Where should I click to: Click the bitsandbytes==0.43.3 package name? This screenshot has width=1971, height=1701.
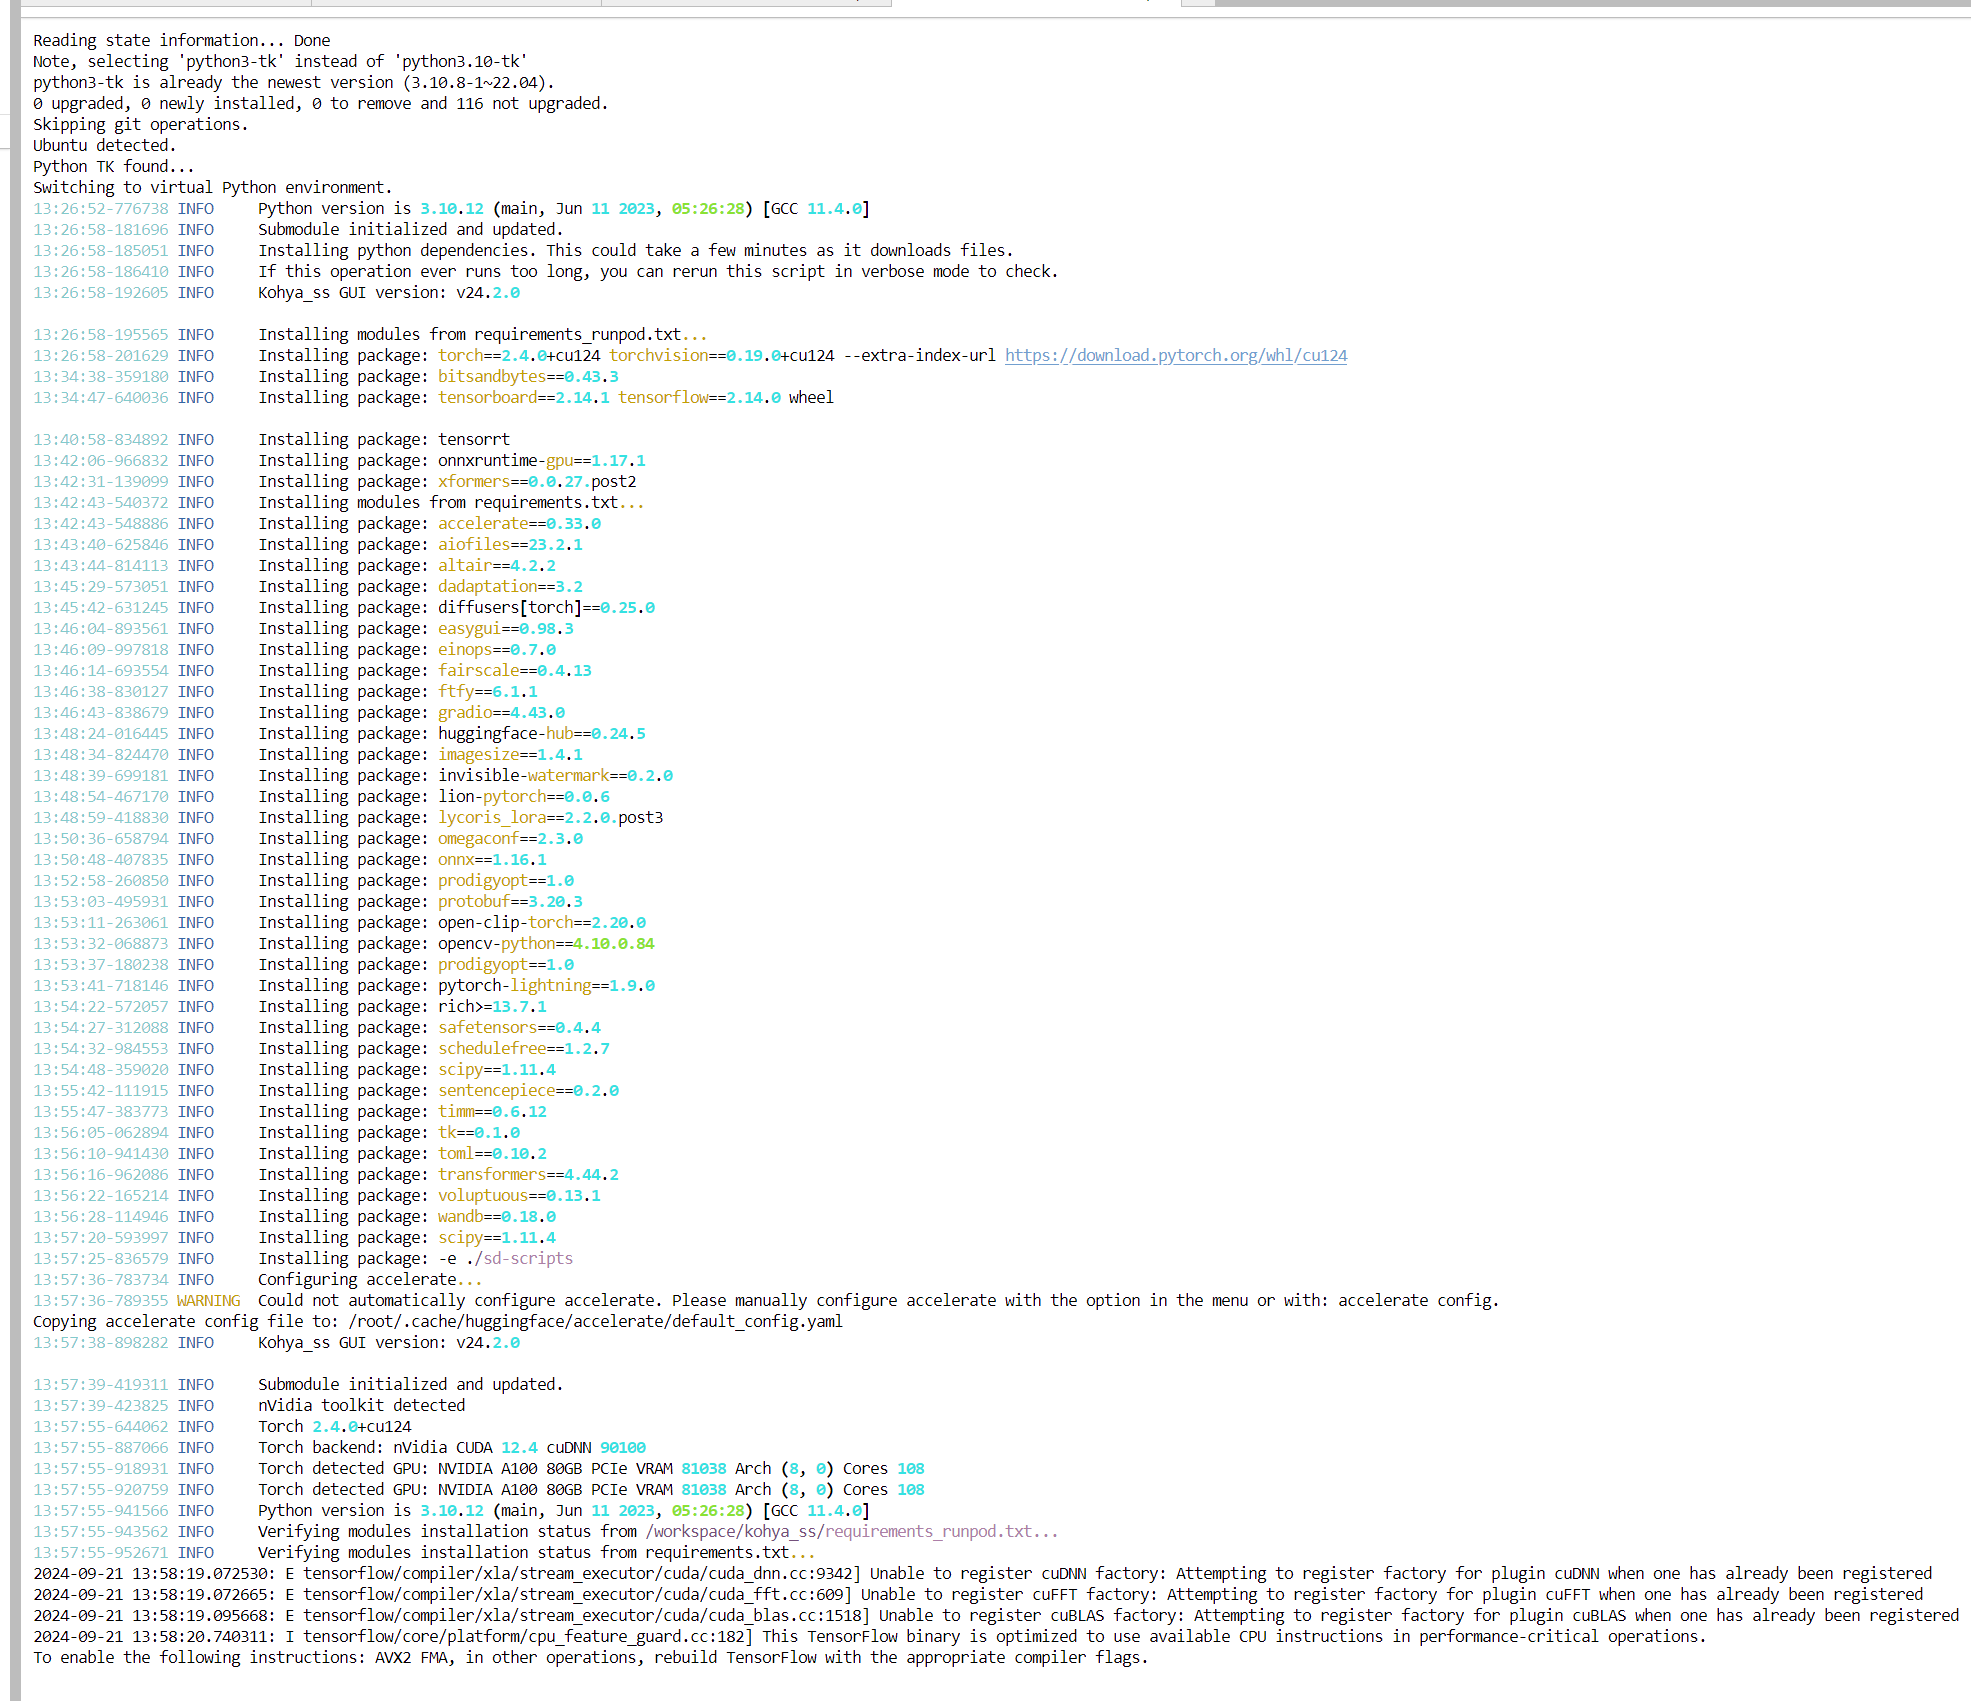527,376
